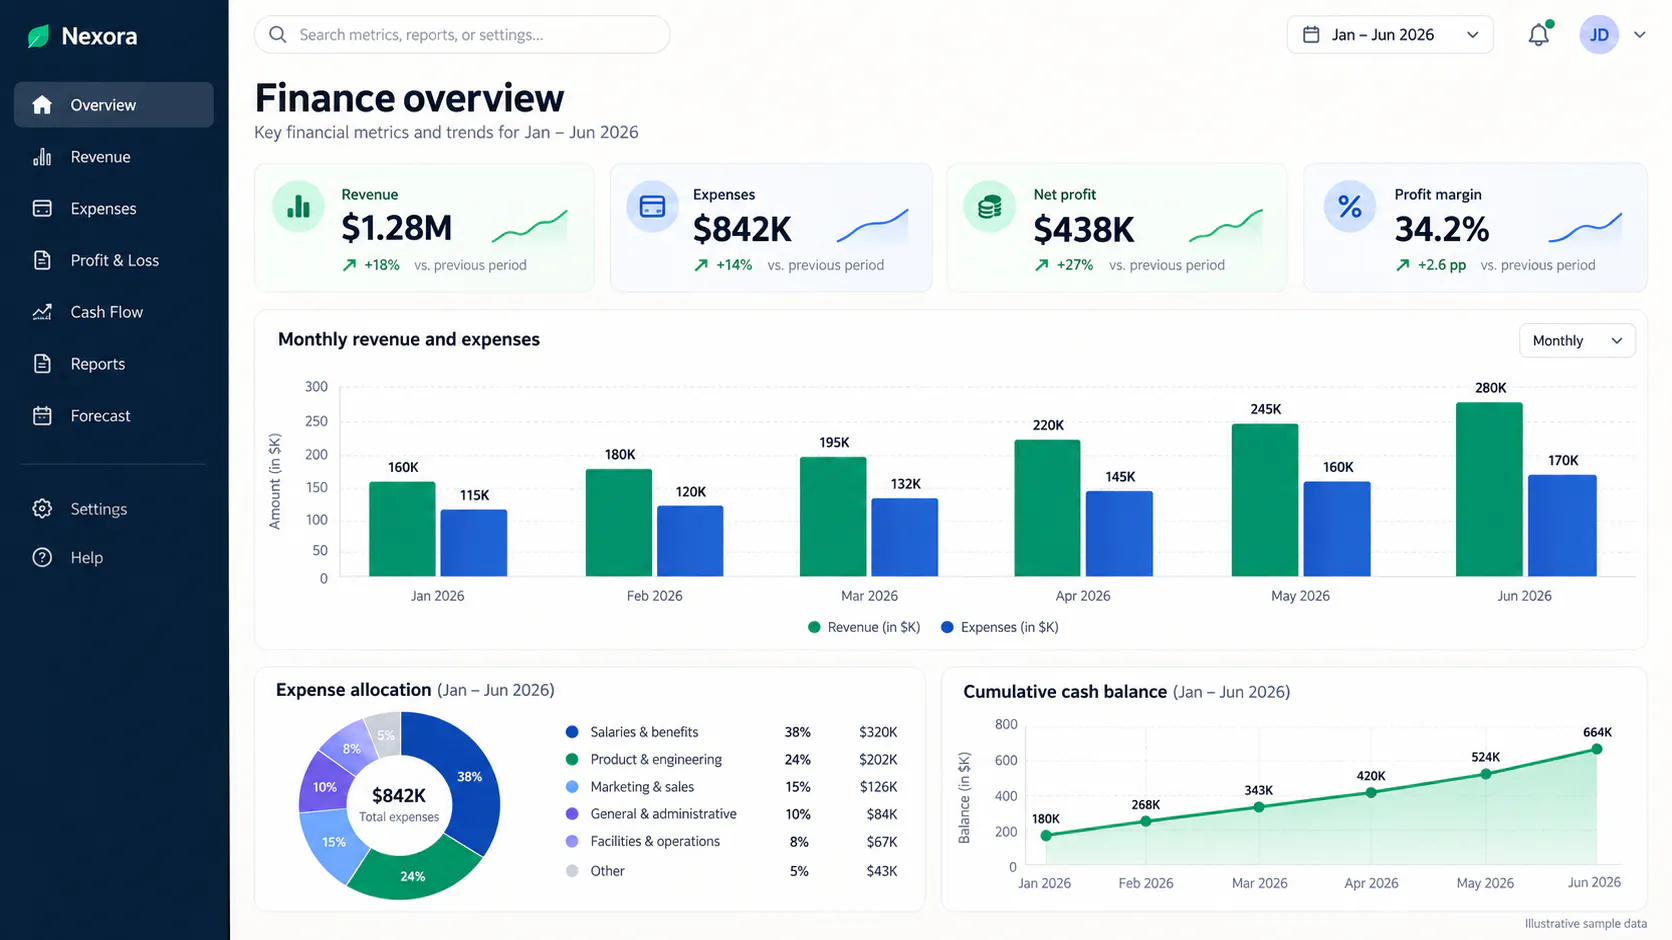Click the Reports document icon
1672x940 pixels.
(42, 364)
